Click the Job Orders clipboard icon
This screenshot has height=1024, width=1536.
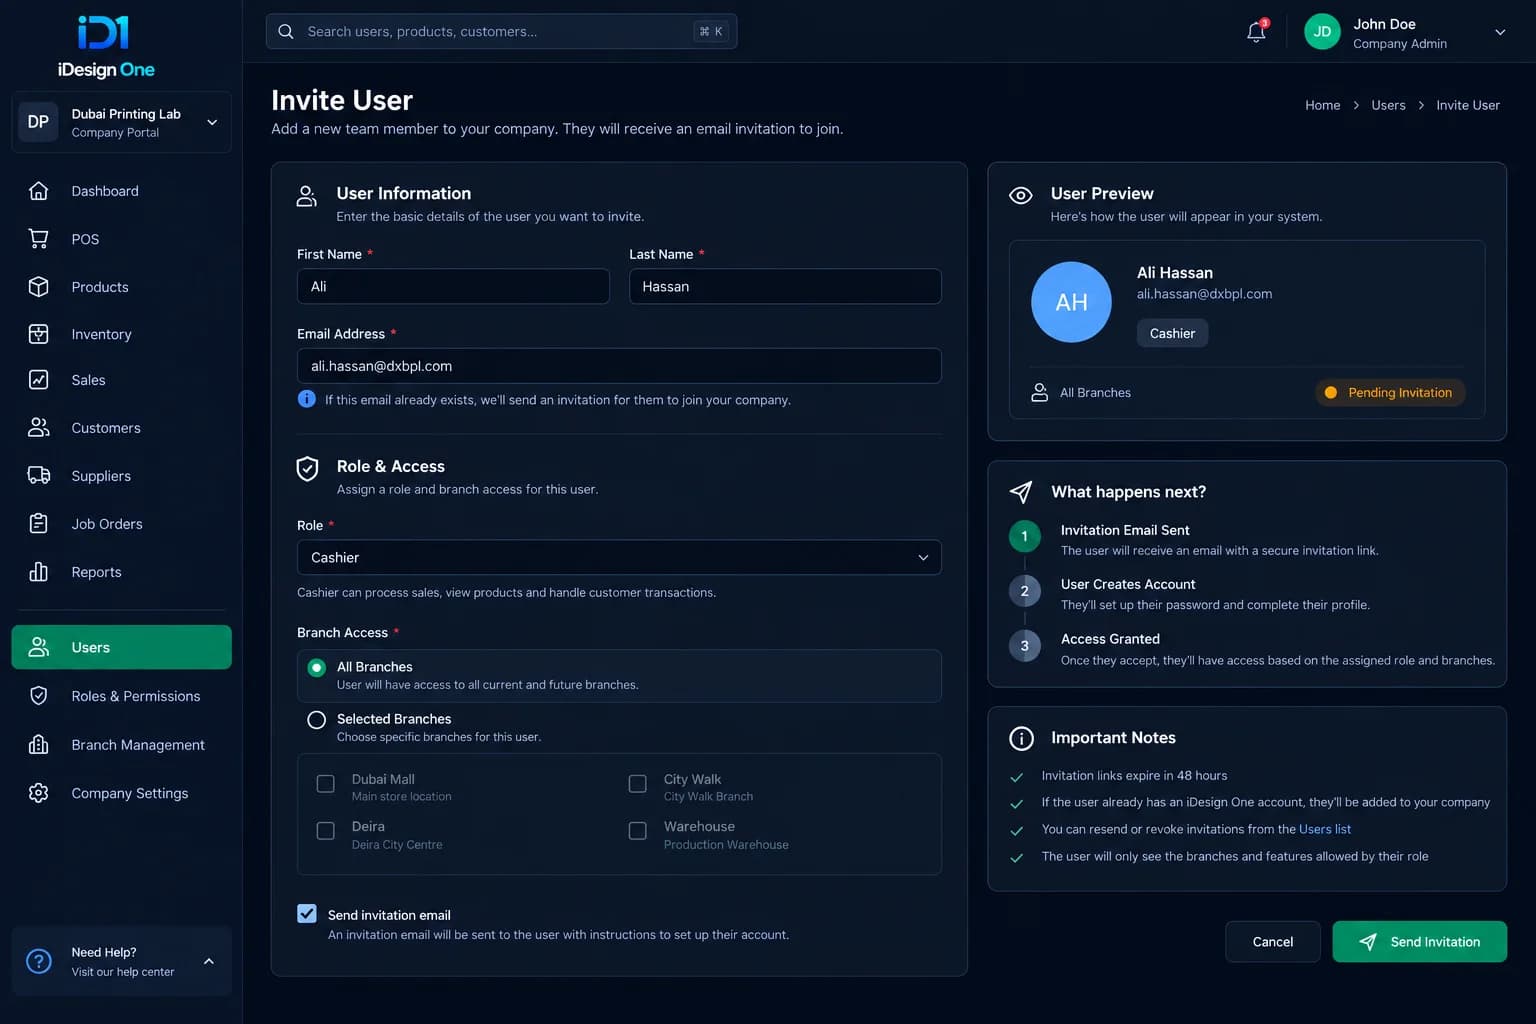(x=38, y=524)
